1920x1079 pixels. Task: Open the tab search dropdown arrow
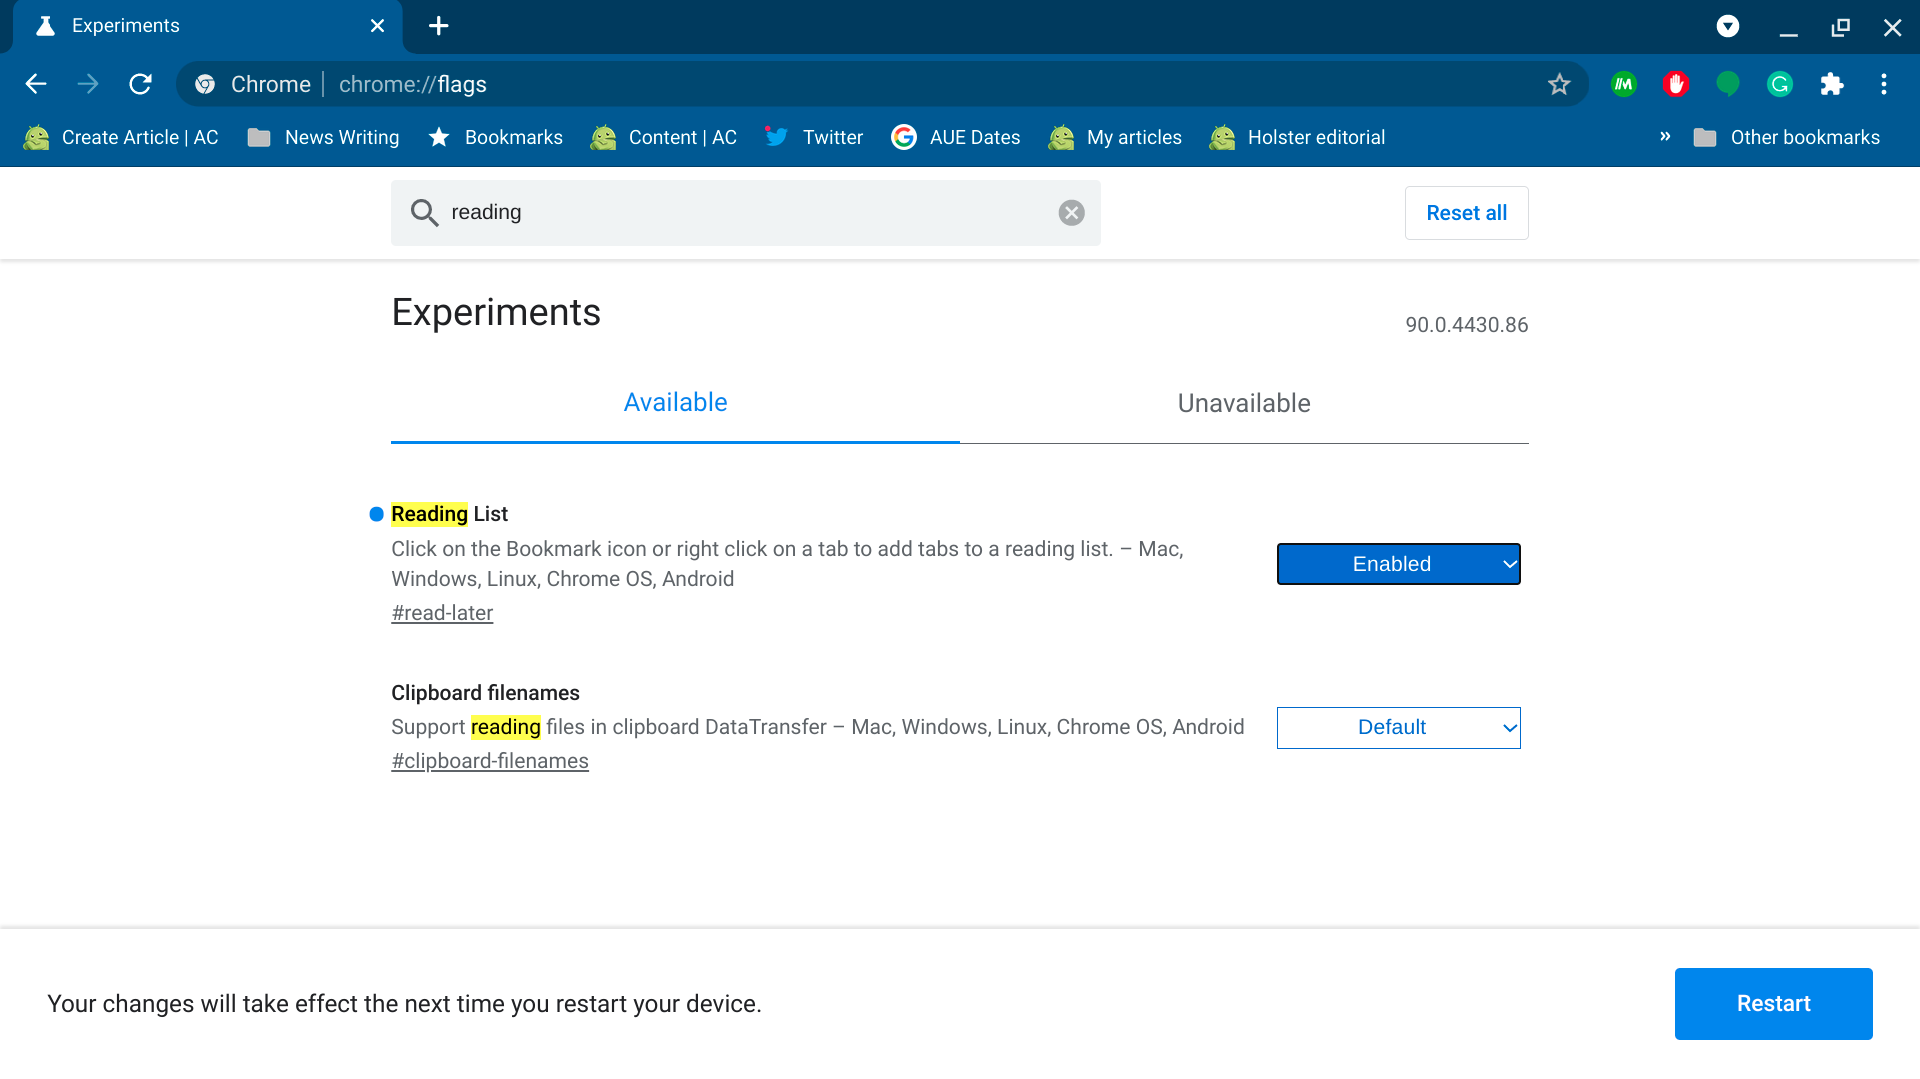click(1728, 27)
